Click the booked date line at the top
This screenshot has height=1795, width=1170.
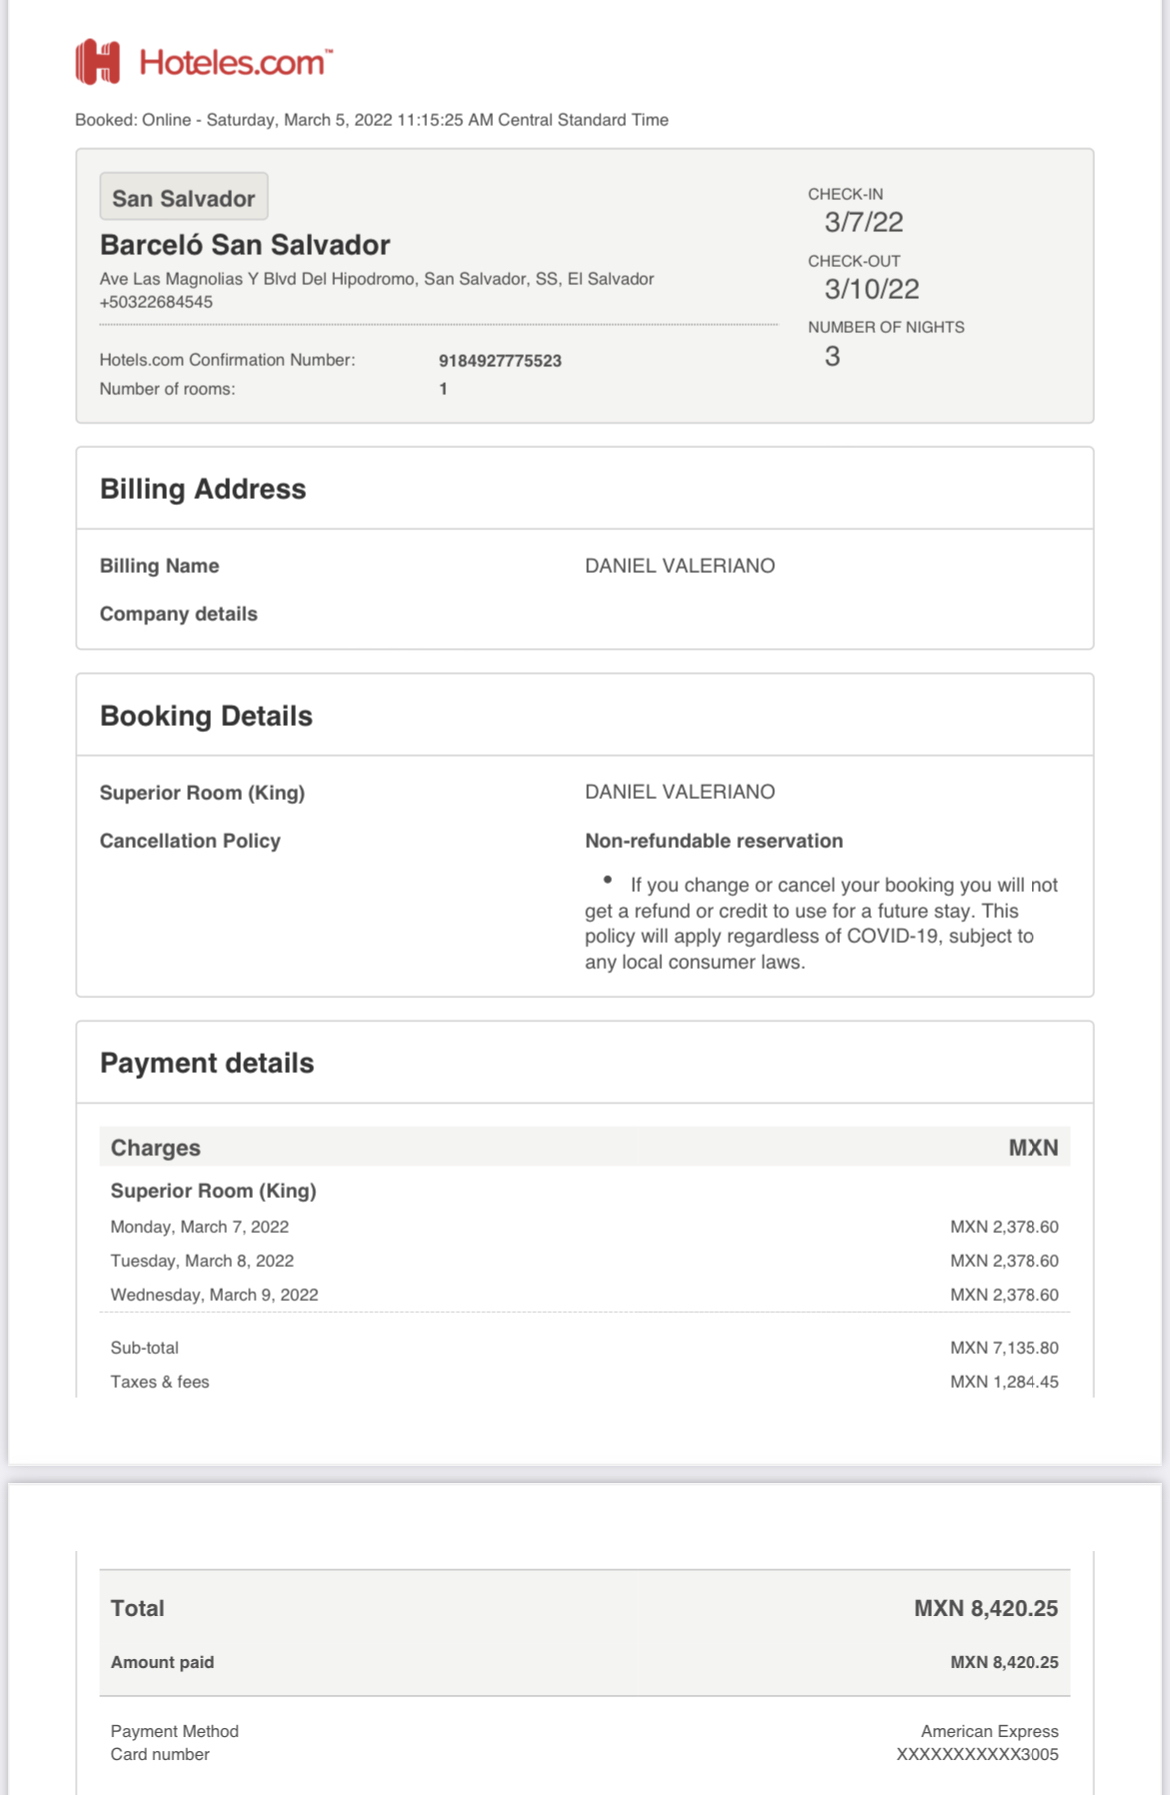click(x=372, y=120)
